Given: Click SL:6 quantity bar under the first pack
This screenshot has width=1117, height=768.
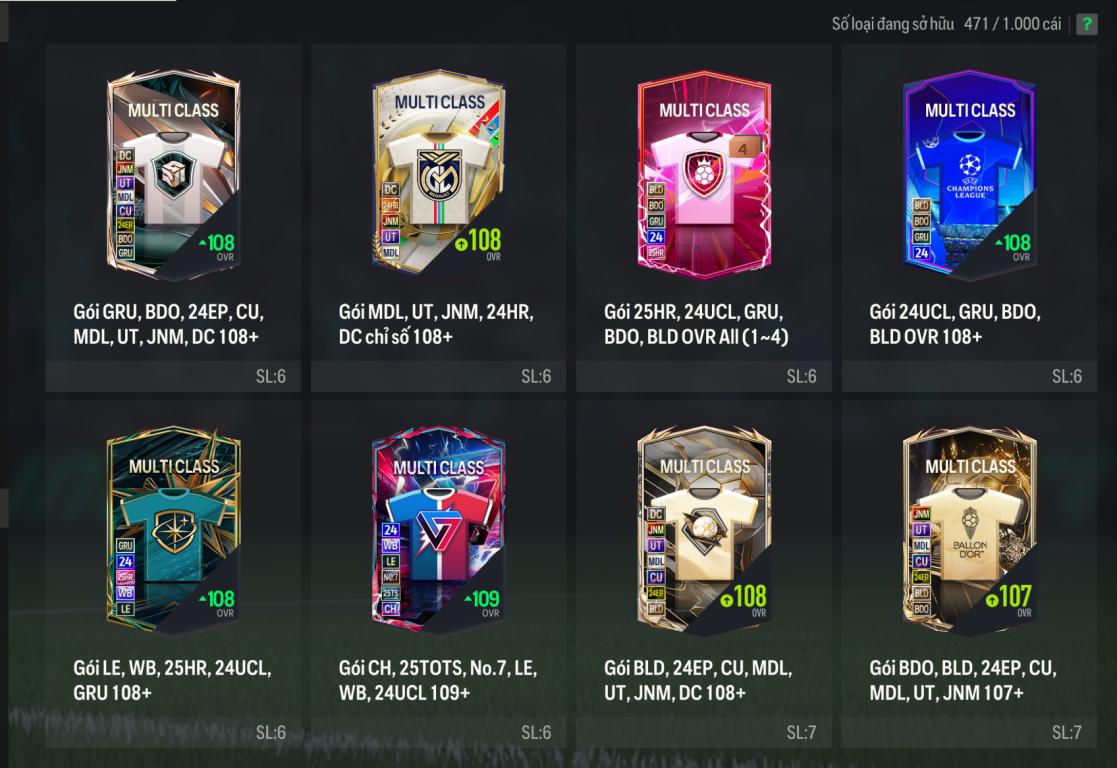Looking at the screenshot, I should pos(173,376).
